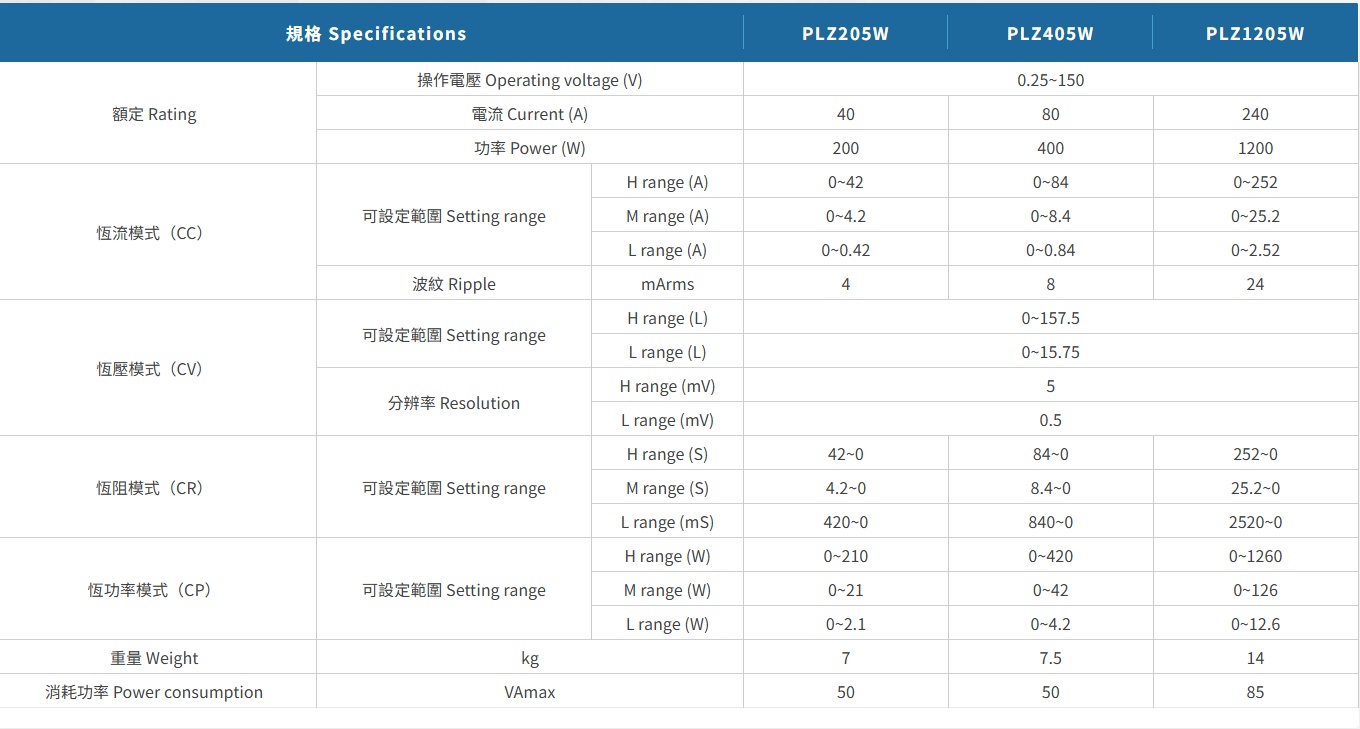Click the CP mode category cell
Screen dimensions: 1360x729
pos(149,590)
